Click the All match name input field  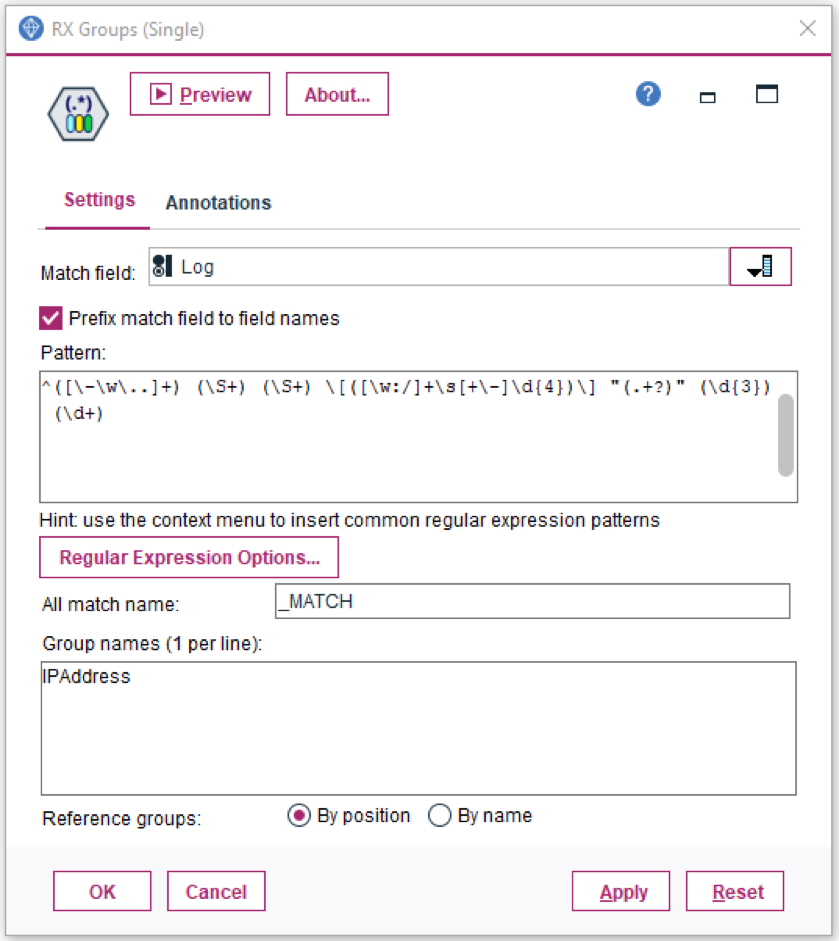(532, 601)
